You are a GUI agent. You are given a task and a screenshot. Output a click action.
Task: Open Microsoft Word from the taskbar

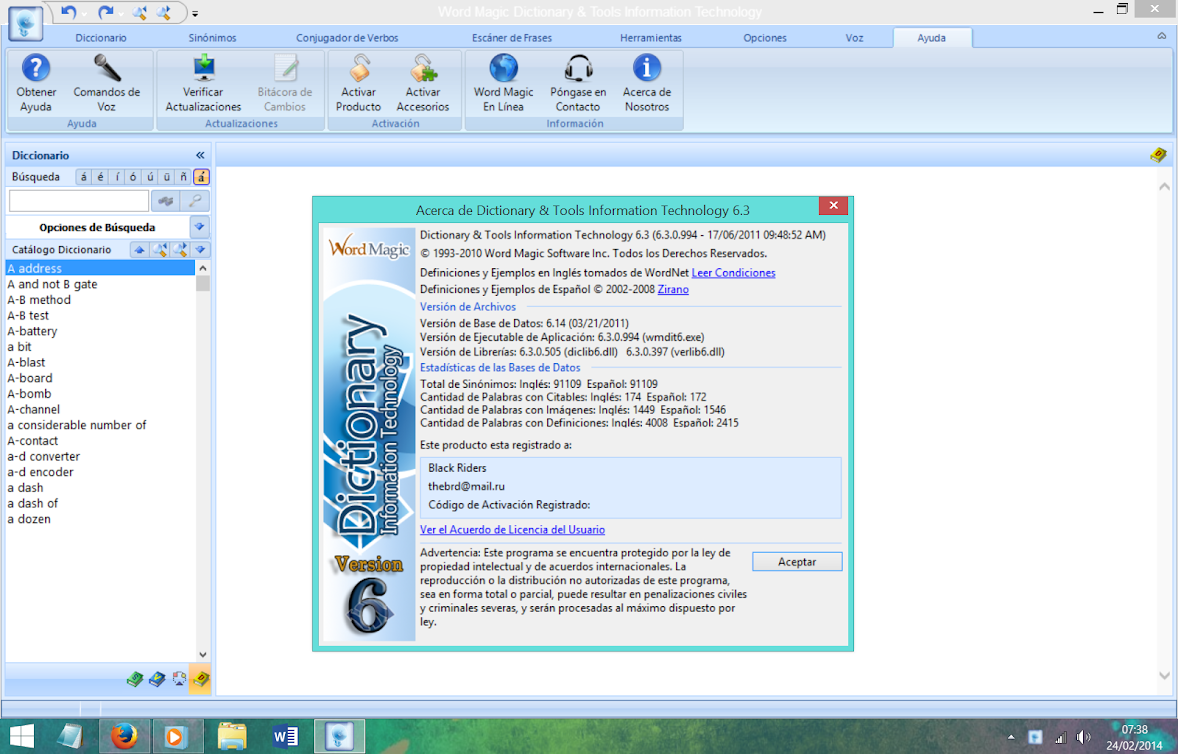[x=285, y=736]
